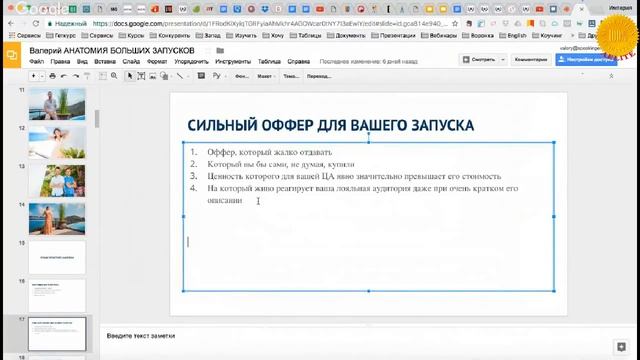Open the Формат menu
Screen dimensions: 640x360
tap(157, 62)
